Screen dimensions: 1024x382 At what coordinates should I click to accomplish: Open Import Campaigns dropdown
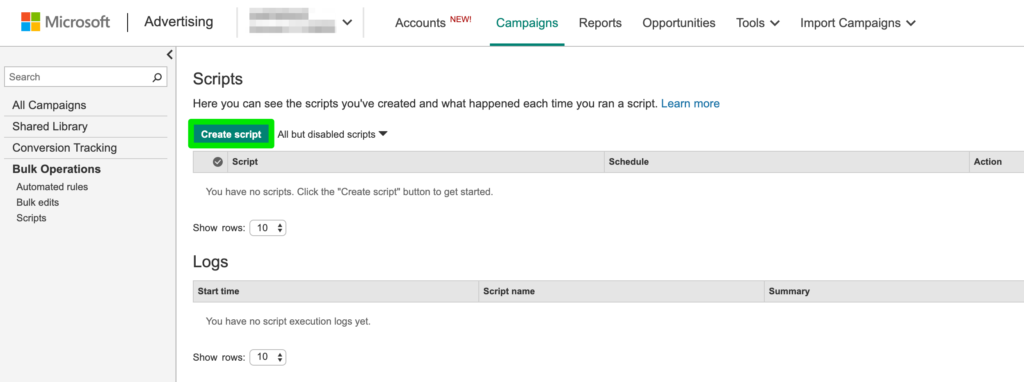[857, 23]
